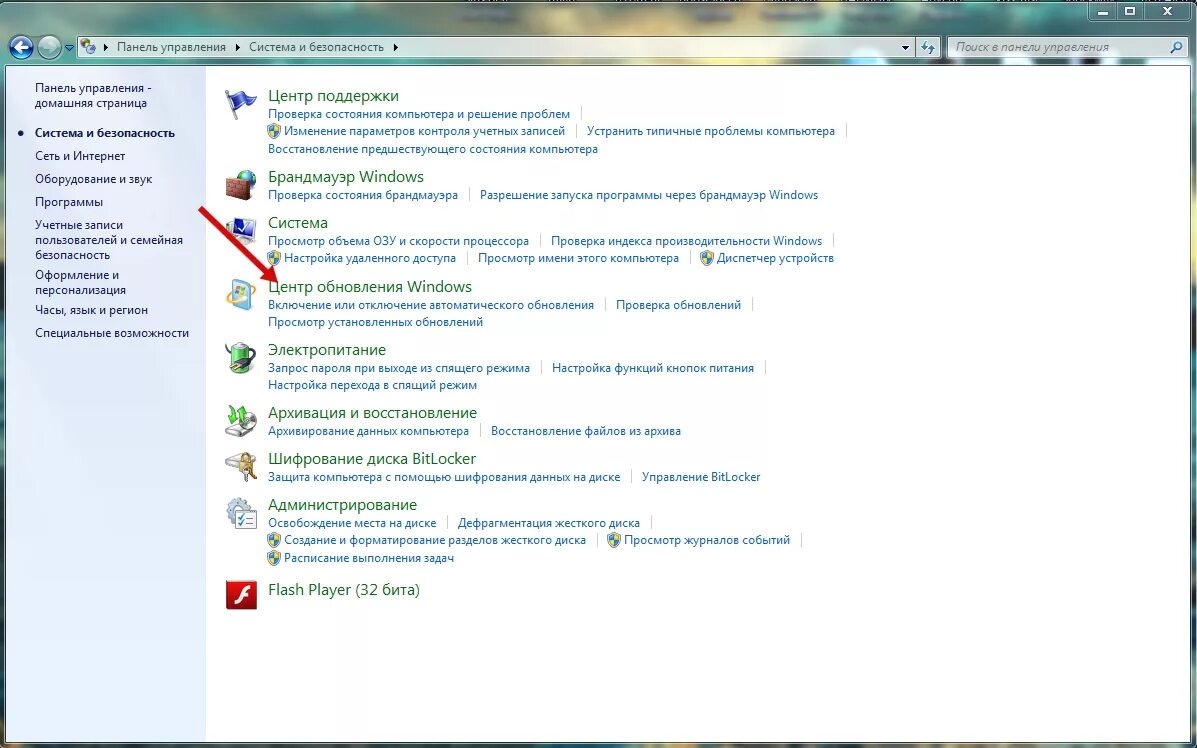Open Шифрование диска BitLocker heading

click(x=372, y=459)
